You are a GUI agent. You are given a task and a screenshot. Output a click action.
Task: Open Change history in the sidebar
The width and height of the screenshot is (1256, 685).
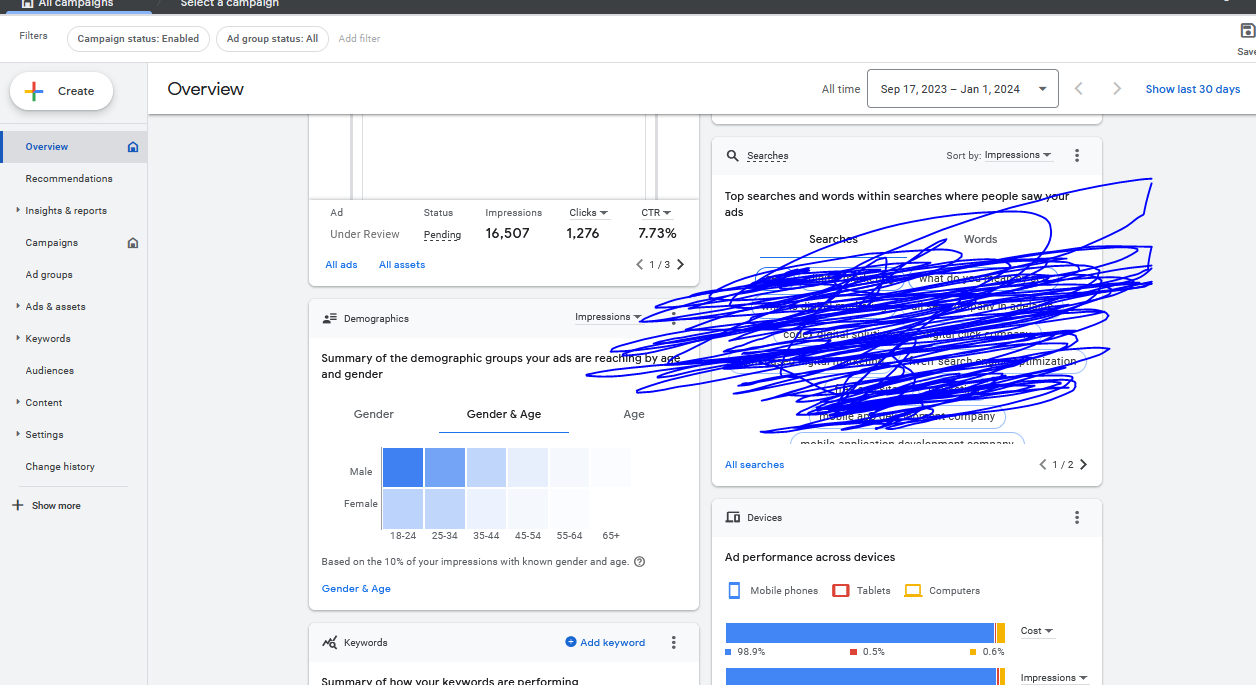coord(60,467)
